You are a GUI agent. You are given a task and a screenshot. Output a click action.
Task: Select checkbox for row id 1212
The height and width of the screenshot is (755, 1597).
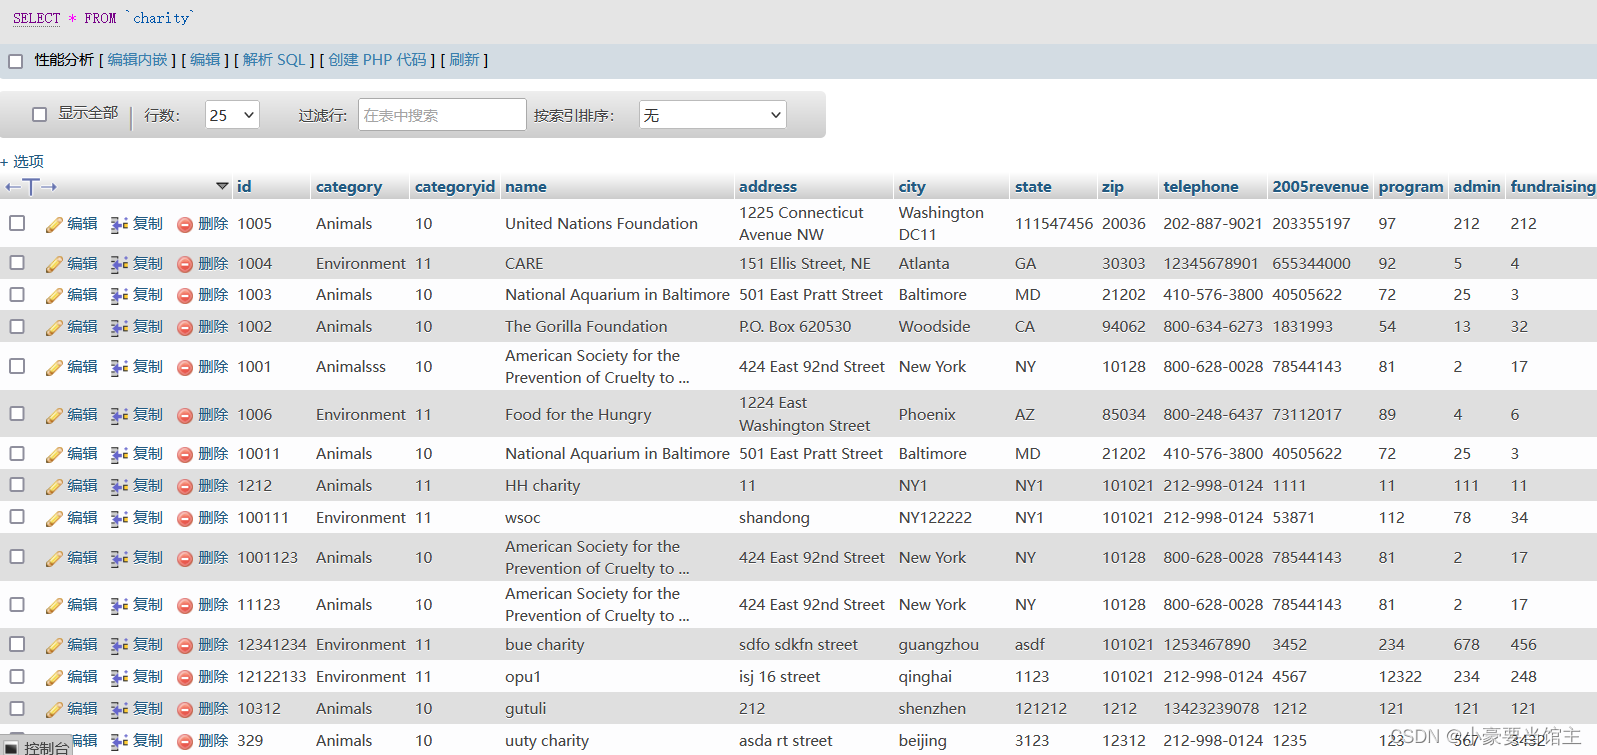point(17,484)
